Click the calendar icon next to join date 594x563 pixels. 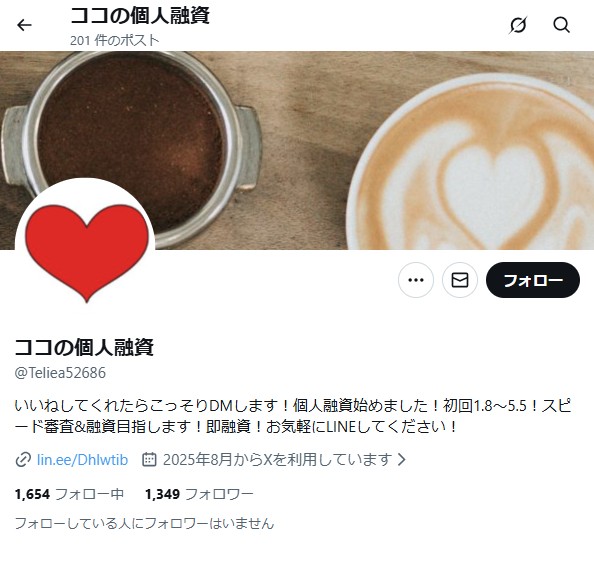coord(149,460)
